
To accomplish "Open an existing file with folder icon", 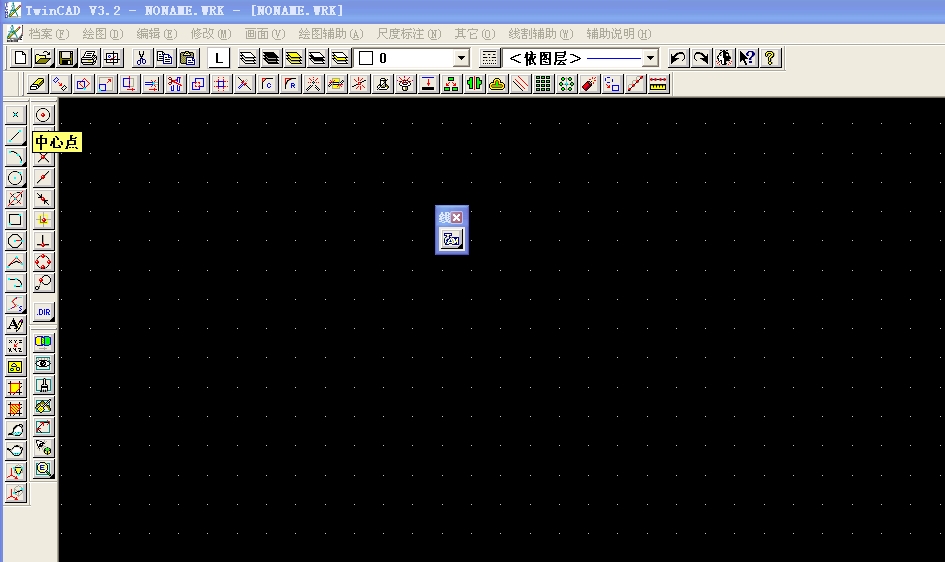I will pyautogui.click(x=43, y=58).
